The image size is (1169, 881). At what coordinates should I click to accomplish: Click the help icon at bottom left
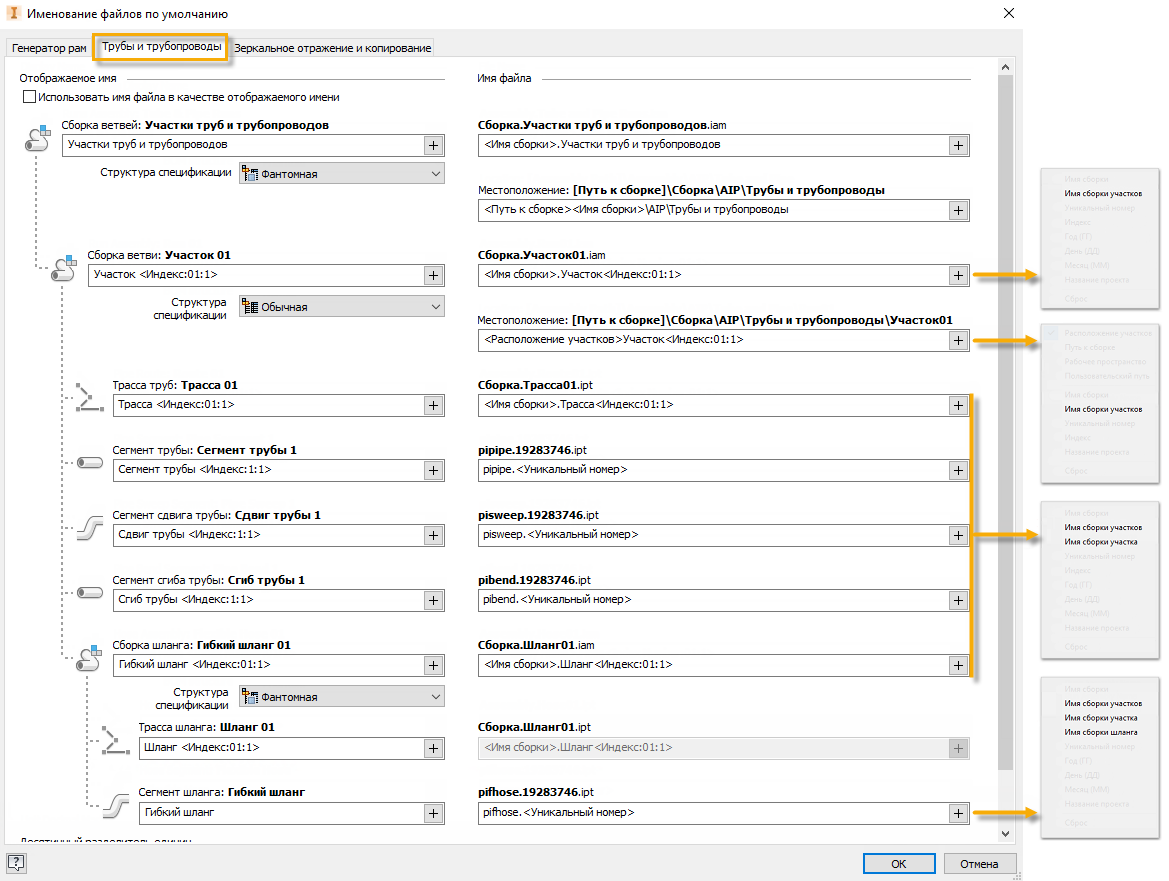[16, 863]
